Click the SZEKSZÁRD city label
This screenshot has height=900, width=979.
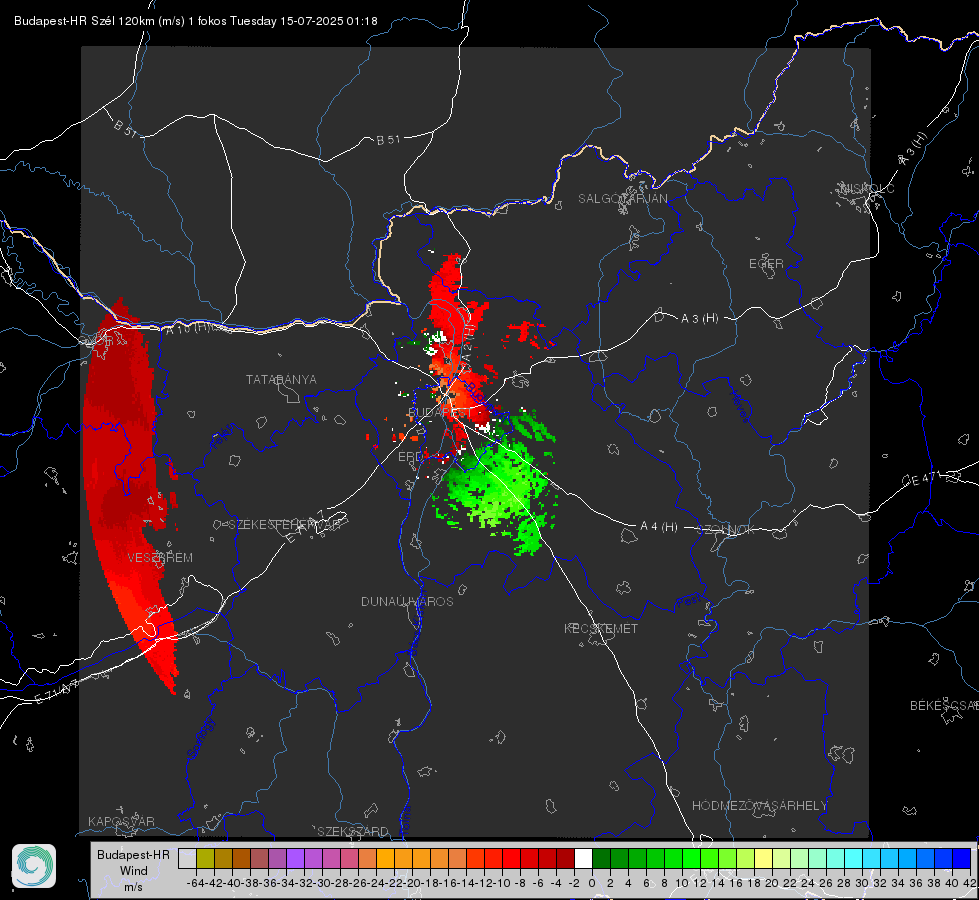point(353,831)
